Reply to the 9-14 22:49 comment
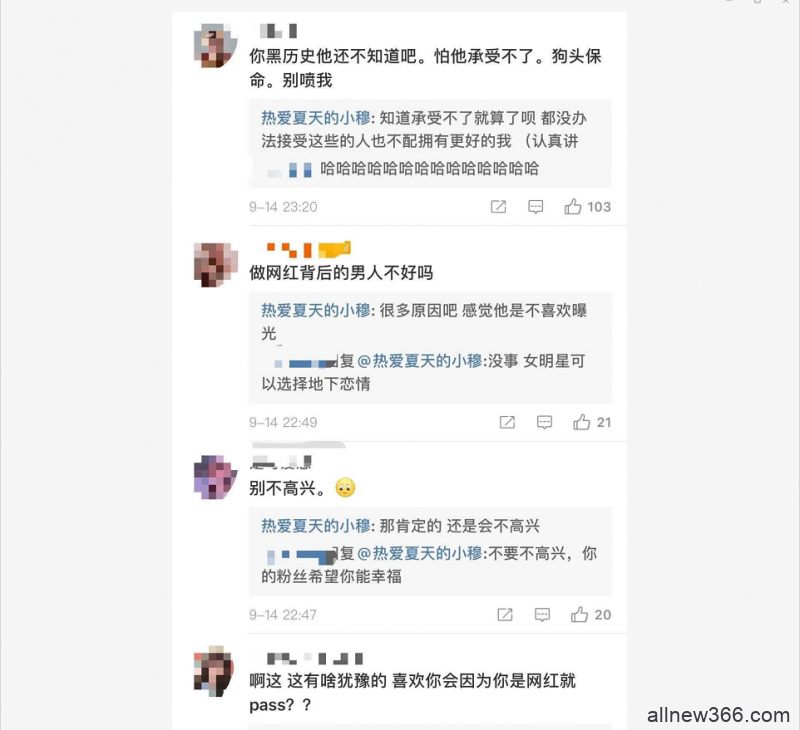 click(544, 422)
